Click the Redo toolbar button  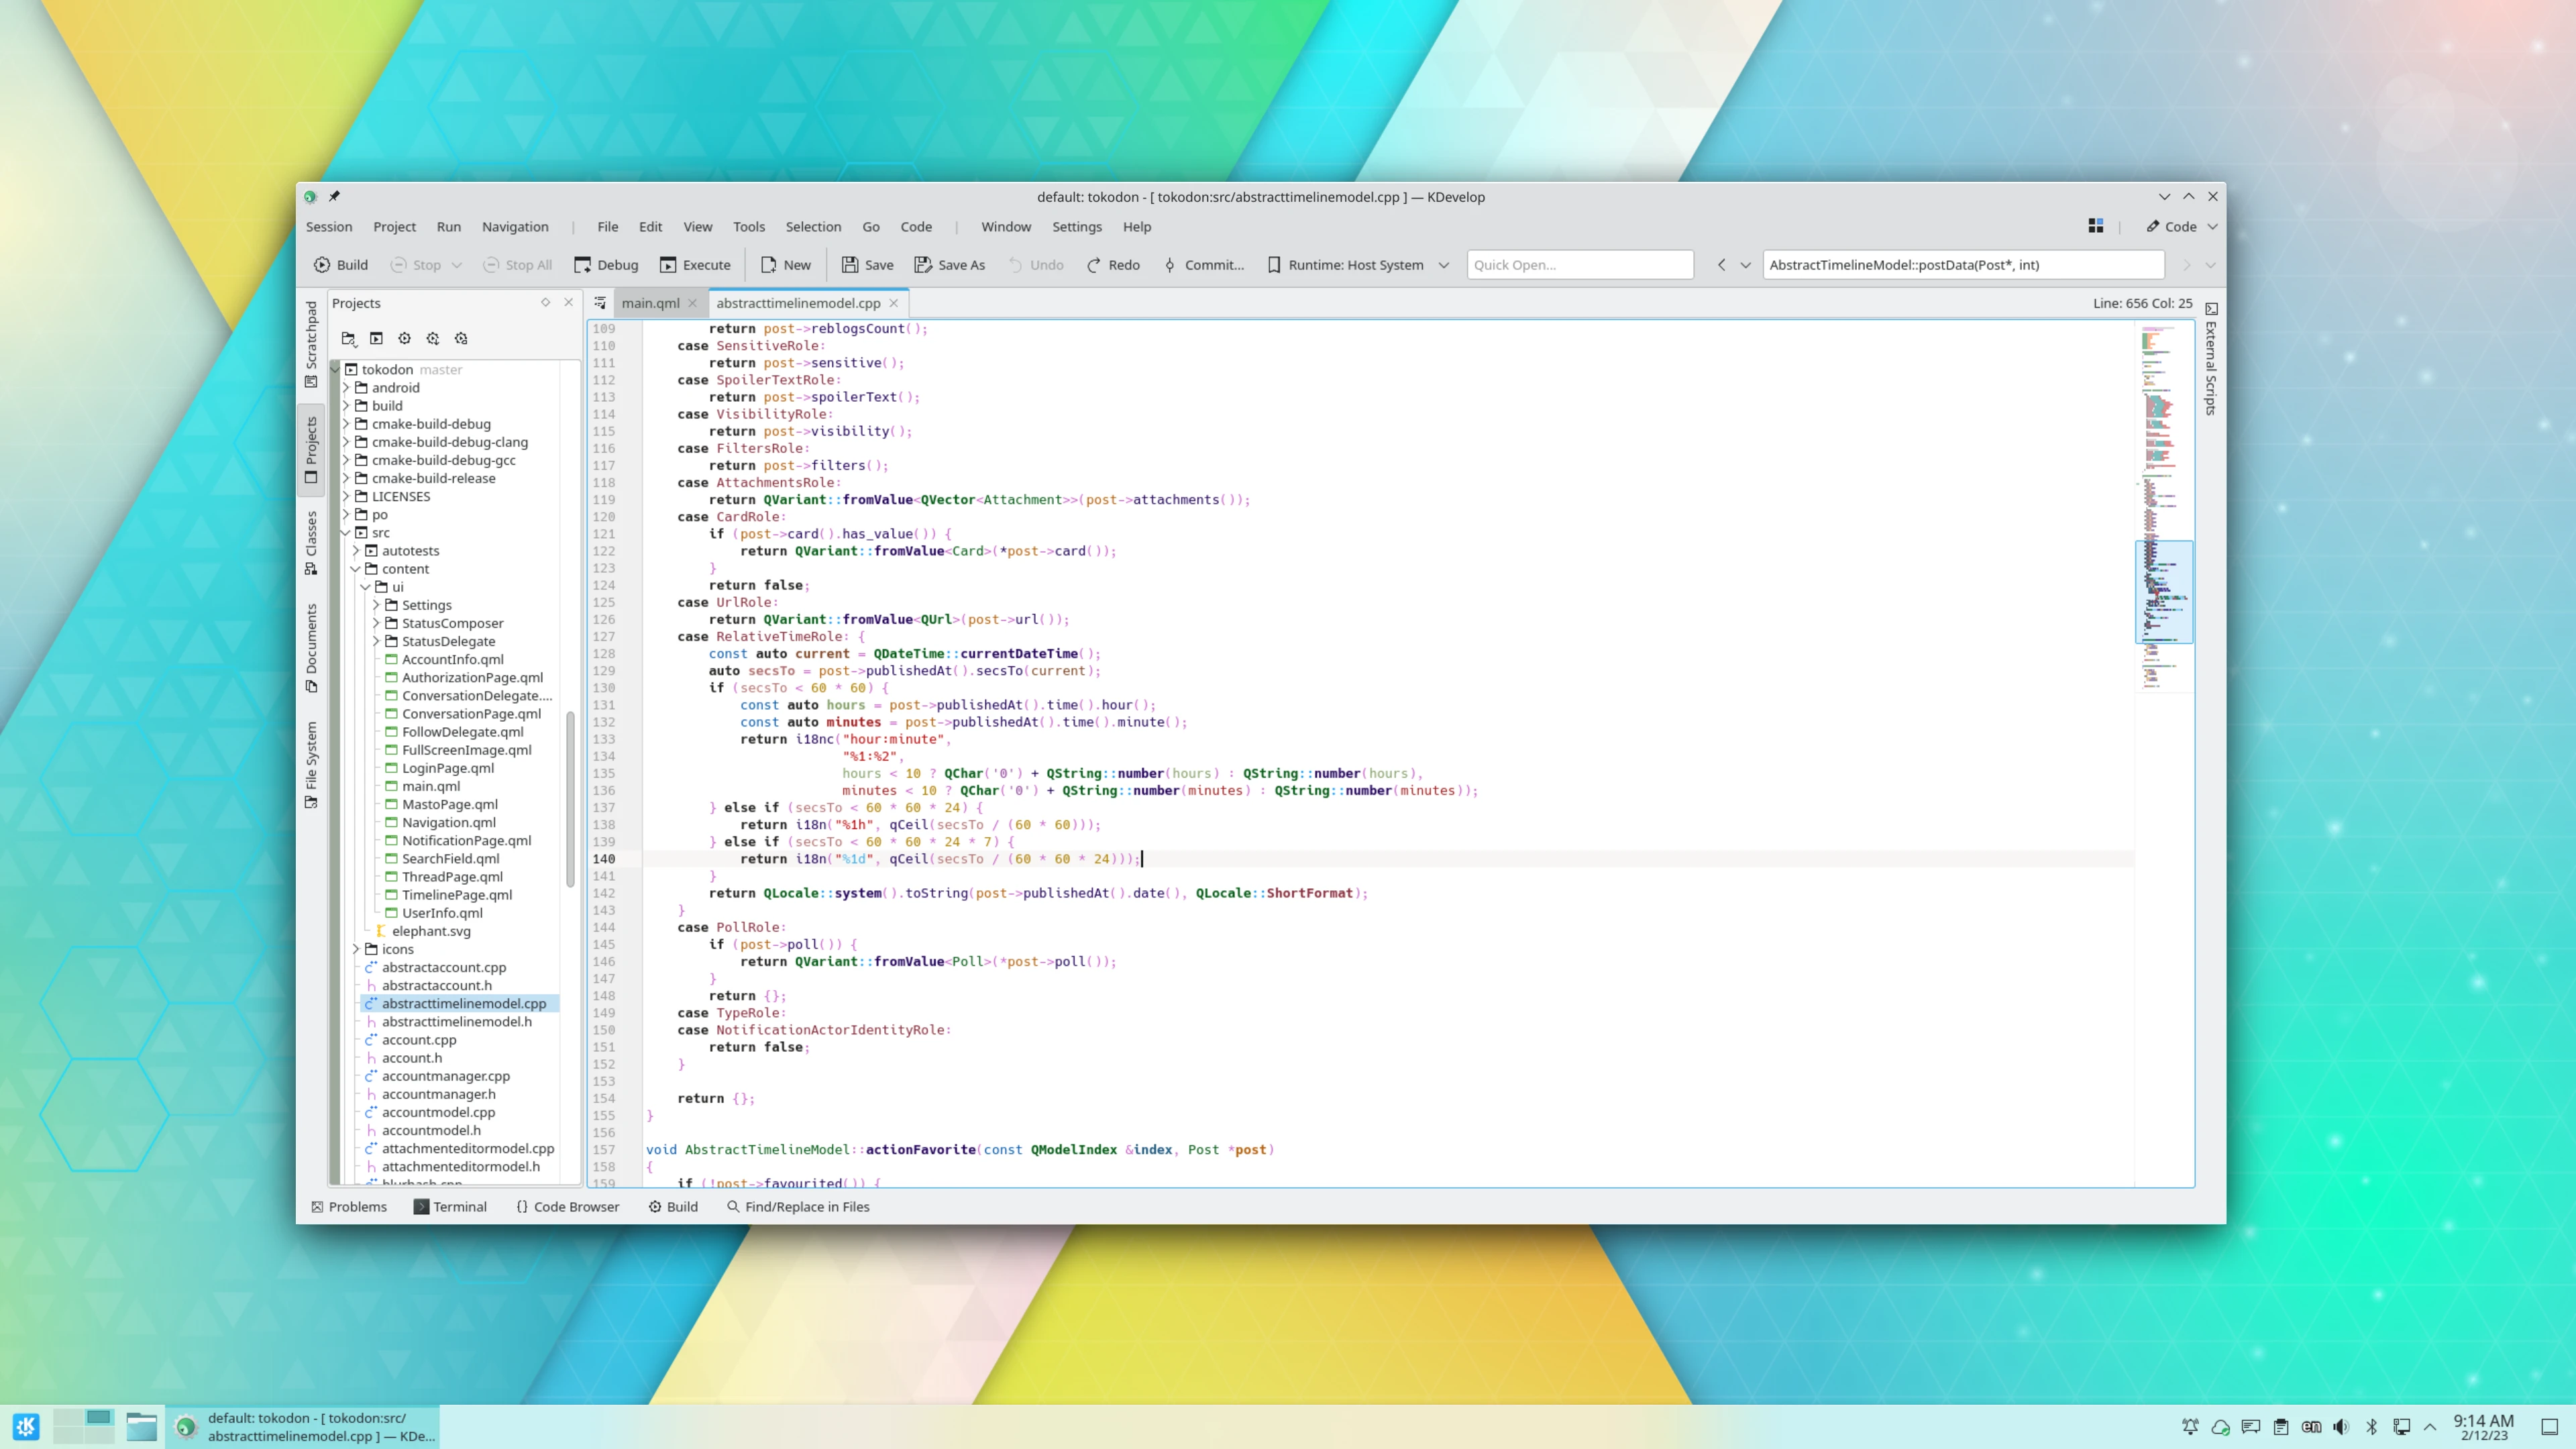pos(1112,265)
